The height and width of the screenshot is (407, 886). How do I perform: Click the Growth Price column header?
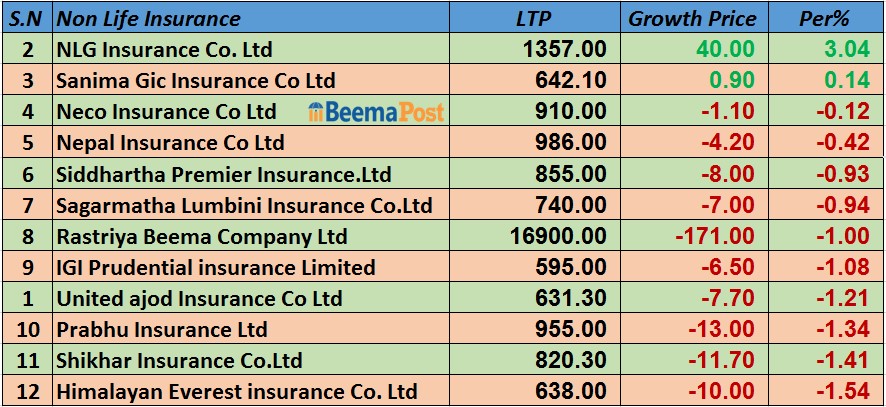click(x=692, y=19)
